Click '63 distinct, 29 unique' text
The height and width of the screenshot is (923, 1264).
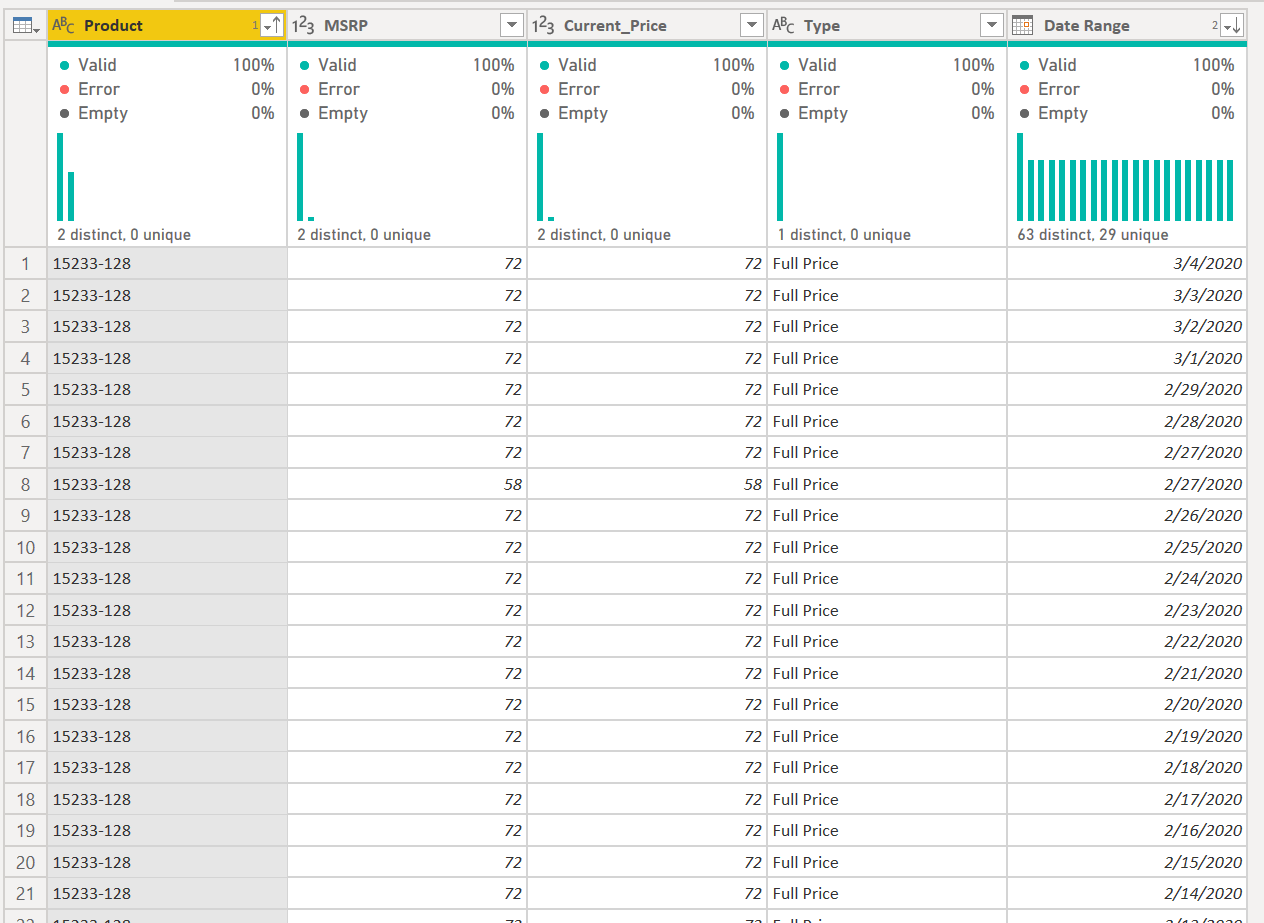[1093, 235]
